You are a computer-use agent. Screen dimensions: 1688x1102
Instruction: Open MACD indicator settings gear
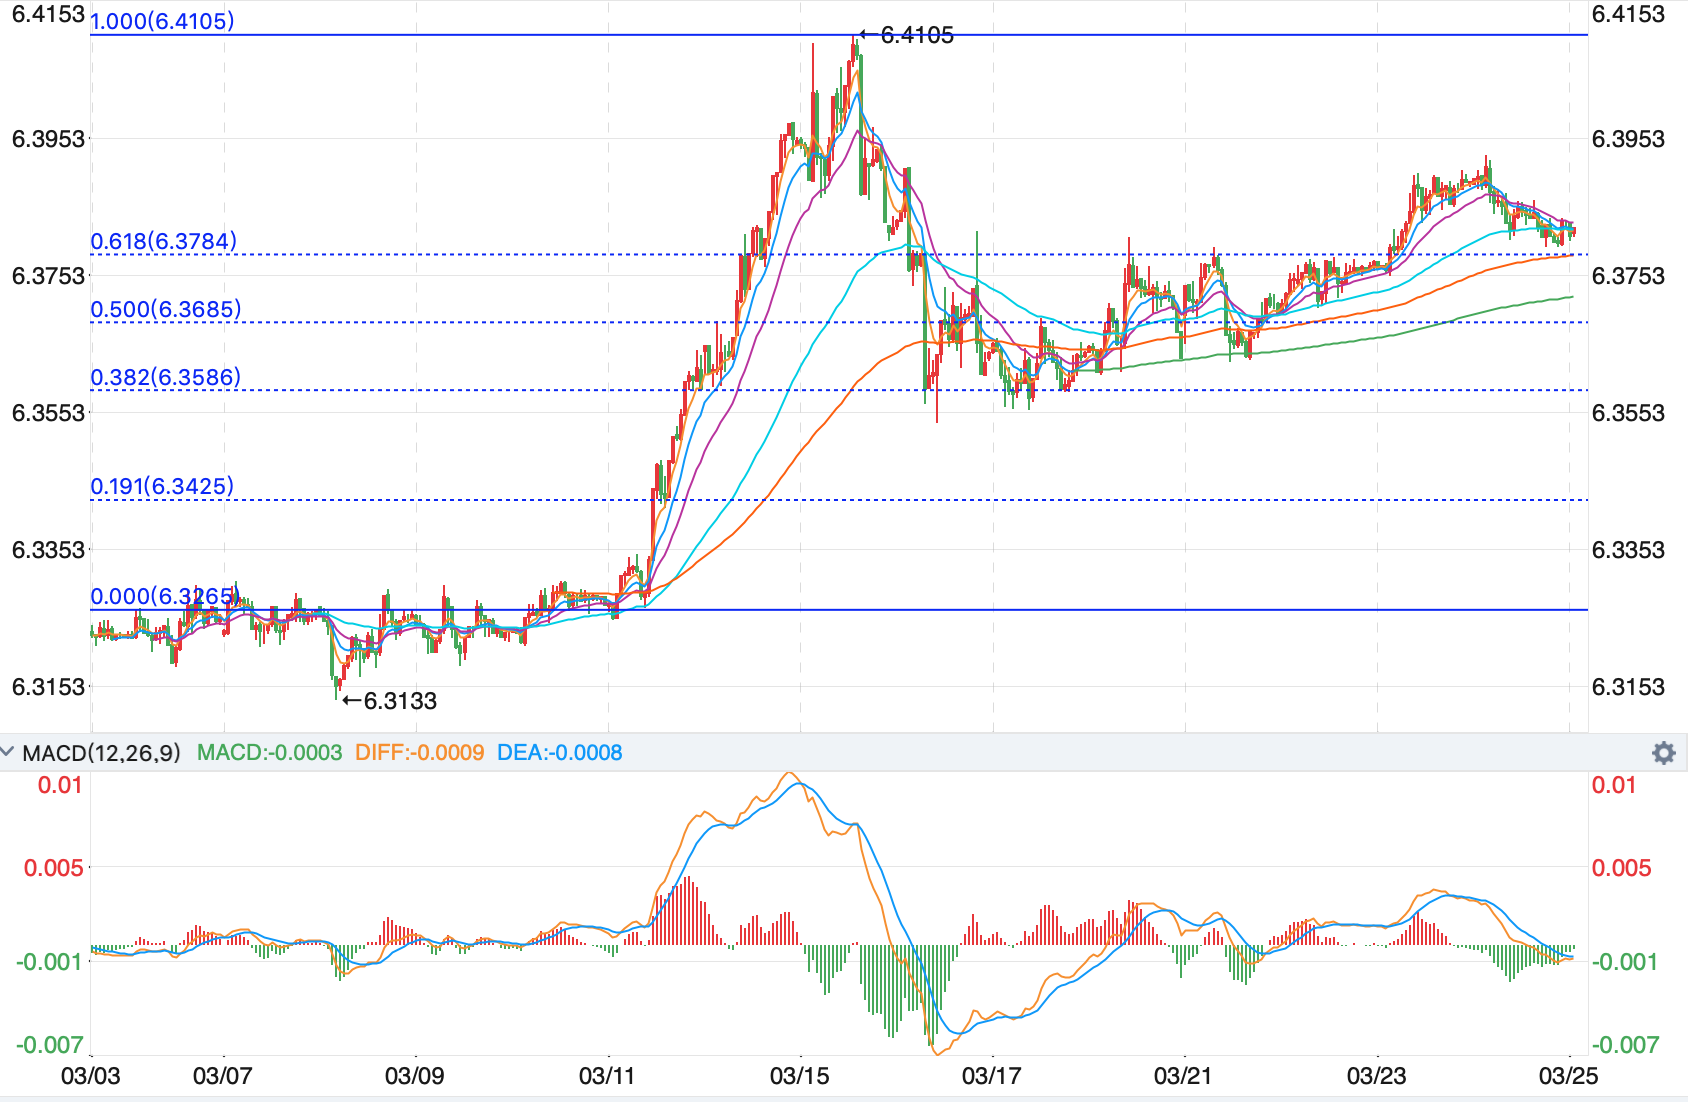pyautogui.click(x=1663, y=753)
